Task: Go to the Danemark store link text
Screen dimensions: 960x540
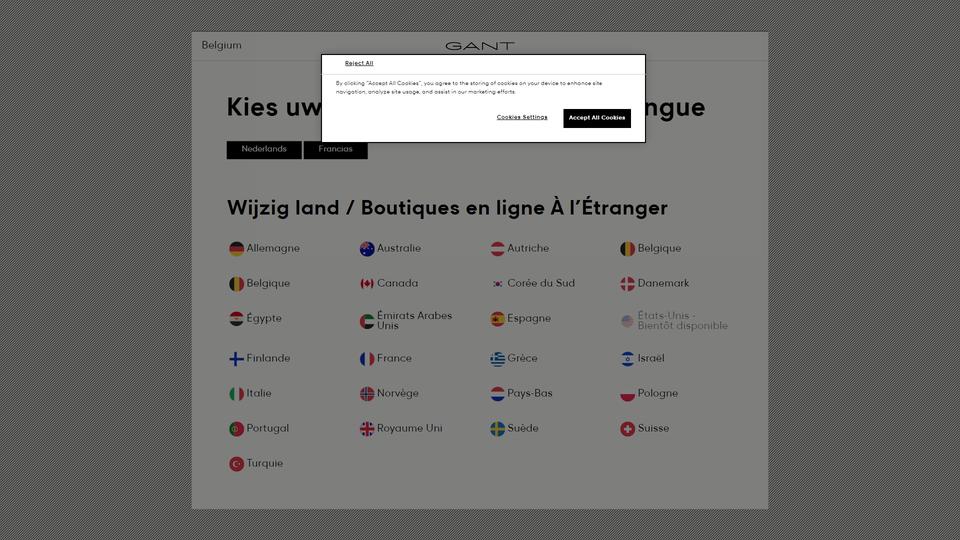Action: tap(664, 283)
